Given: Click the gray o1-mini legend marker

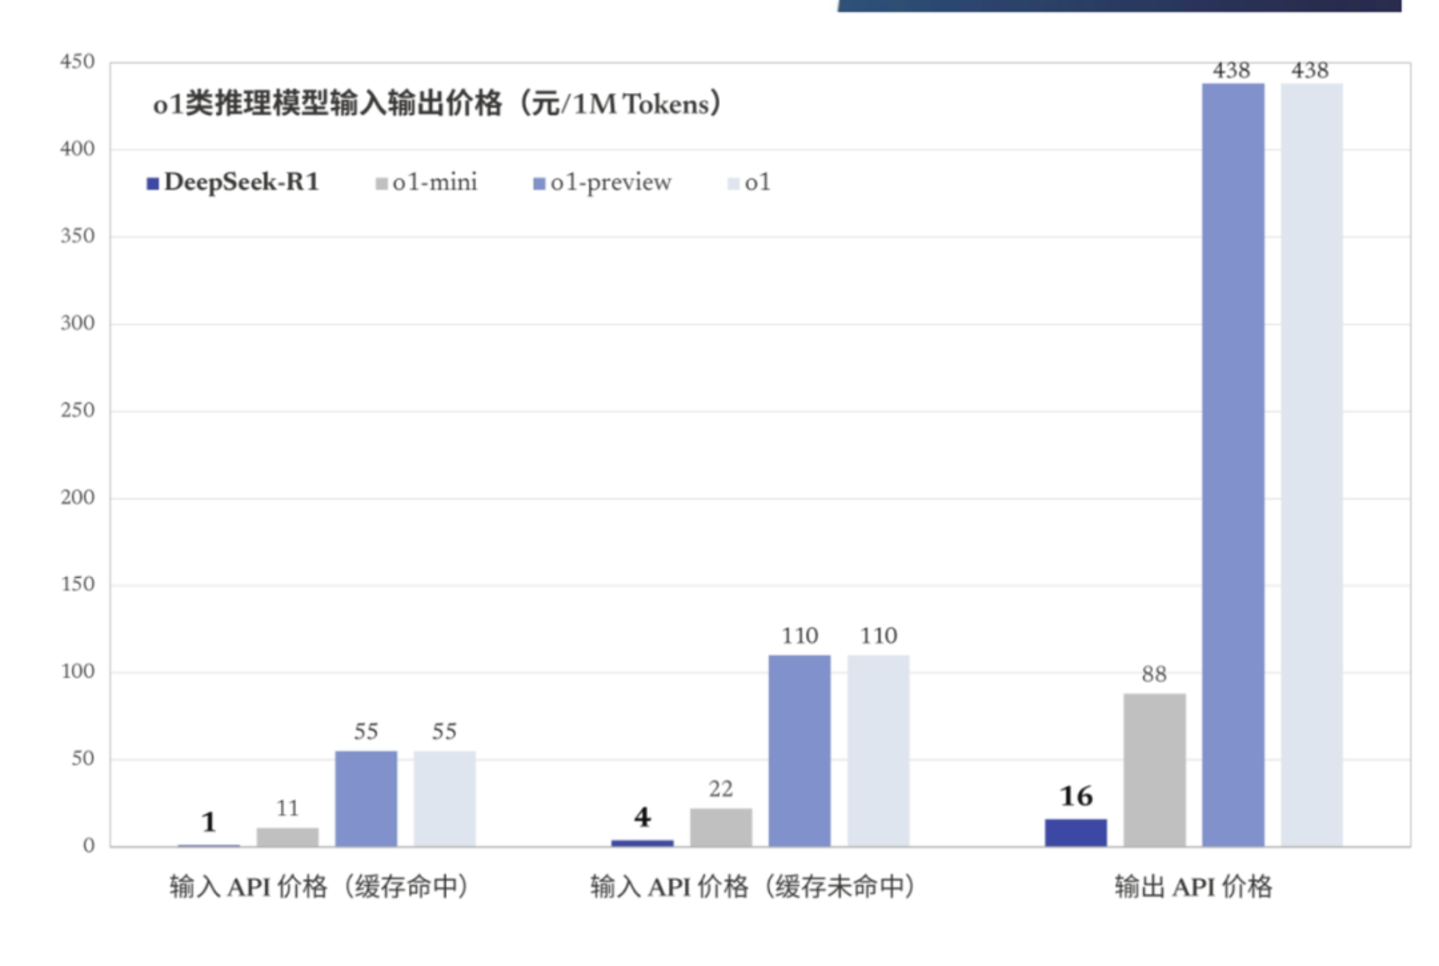Looking at the screenshot, I should pos(381,184).
